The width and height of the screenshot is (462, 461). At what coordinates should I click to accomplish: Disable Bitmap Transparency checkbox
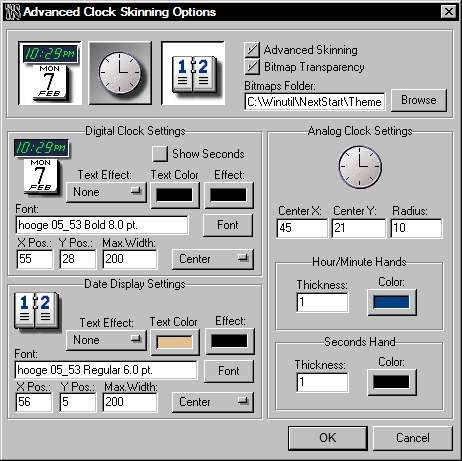tap(252, 67)
